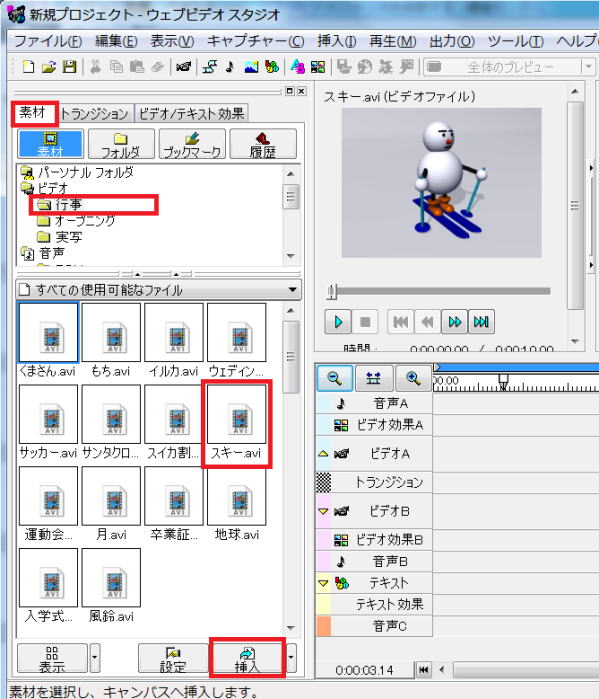Click the 音声B track note icon
Image resolution: width=599 pixels, height=699 pixels.
pos(341,562)
